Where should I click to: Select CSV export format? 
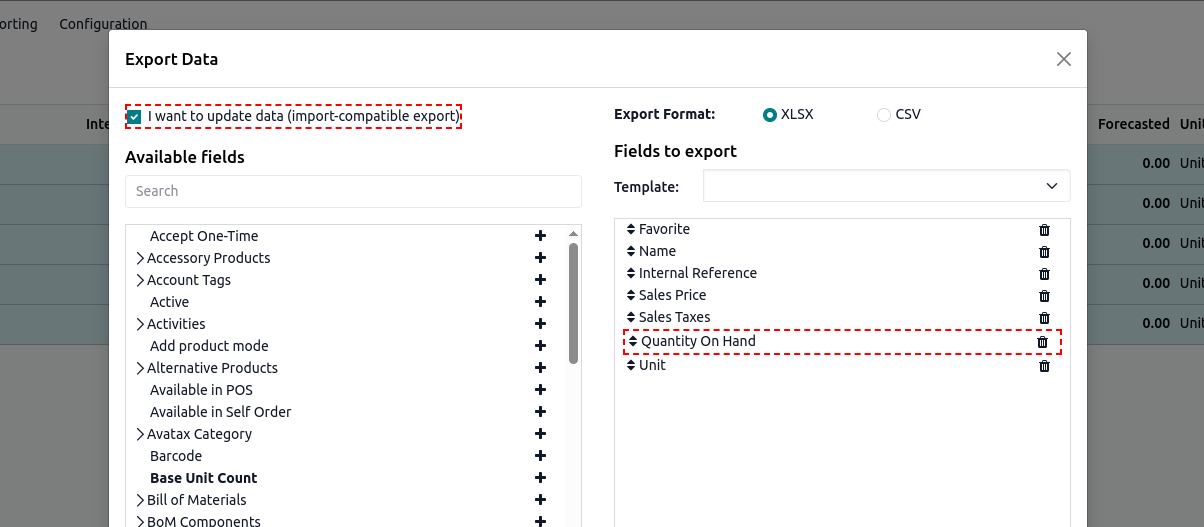click(x=883, y=115)
